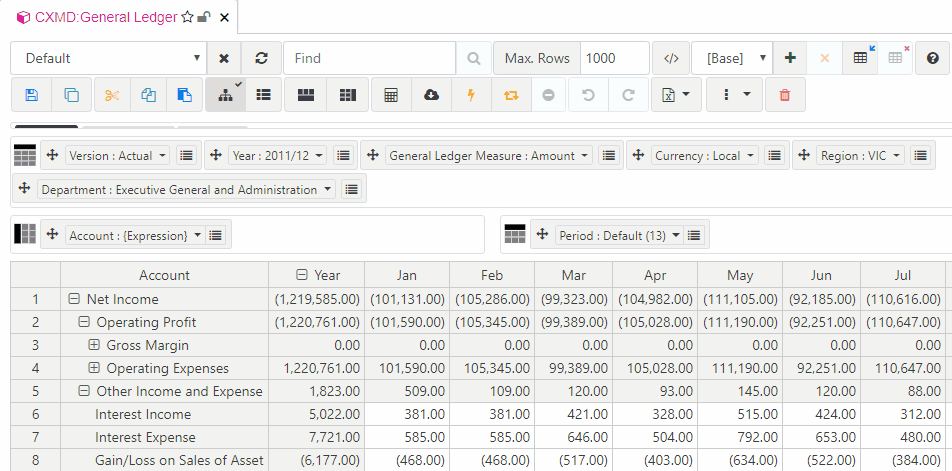Toggle the list view button
This screenshot has width=952, height=471.
[264, 95]
